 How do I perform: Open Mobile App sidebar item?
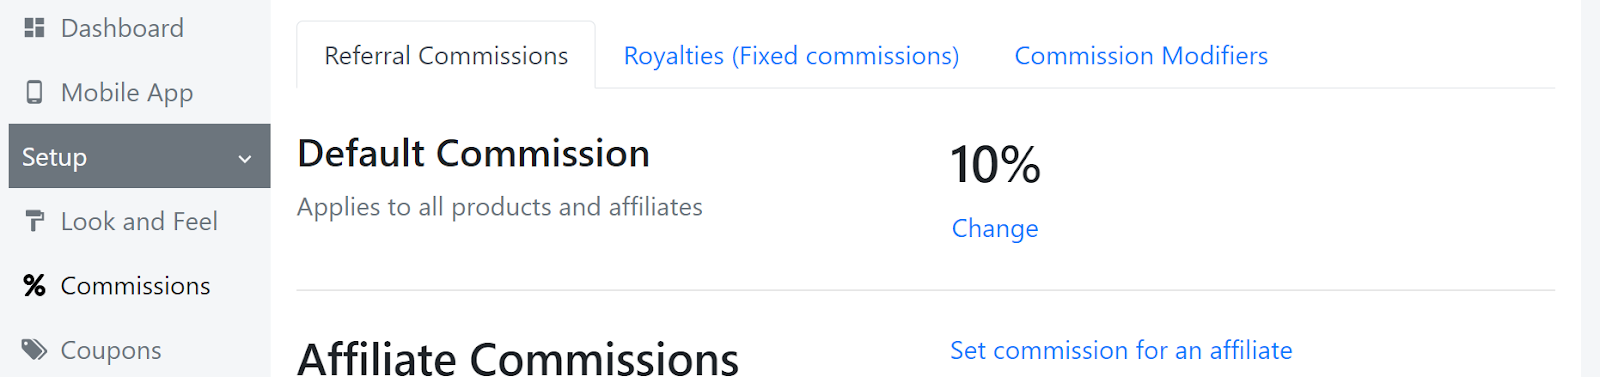pyautogui.click(x=127, y=92)
